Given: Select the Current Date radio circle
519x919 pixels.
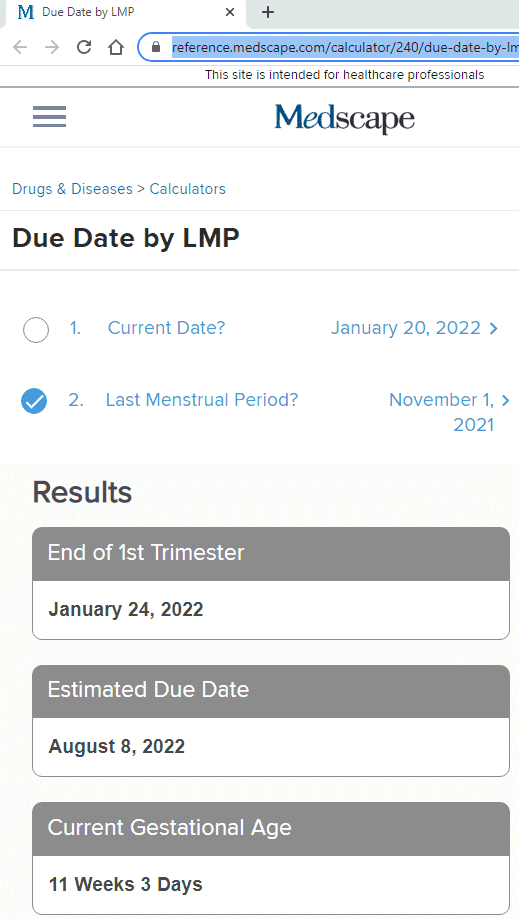Looking at the screenshot, I should click(x=36, y=330).
